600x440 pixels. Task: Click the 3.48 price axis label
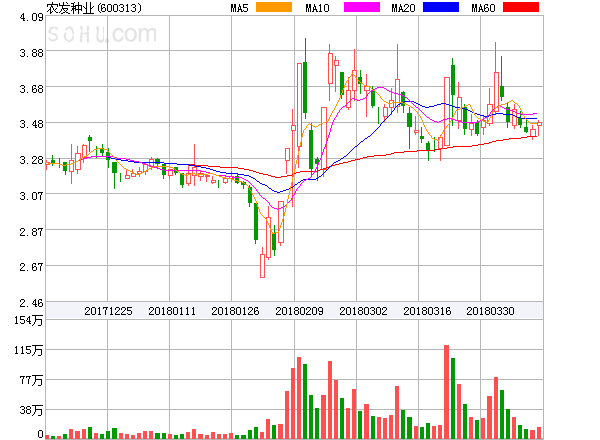pos(31,124)
